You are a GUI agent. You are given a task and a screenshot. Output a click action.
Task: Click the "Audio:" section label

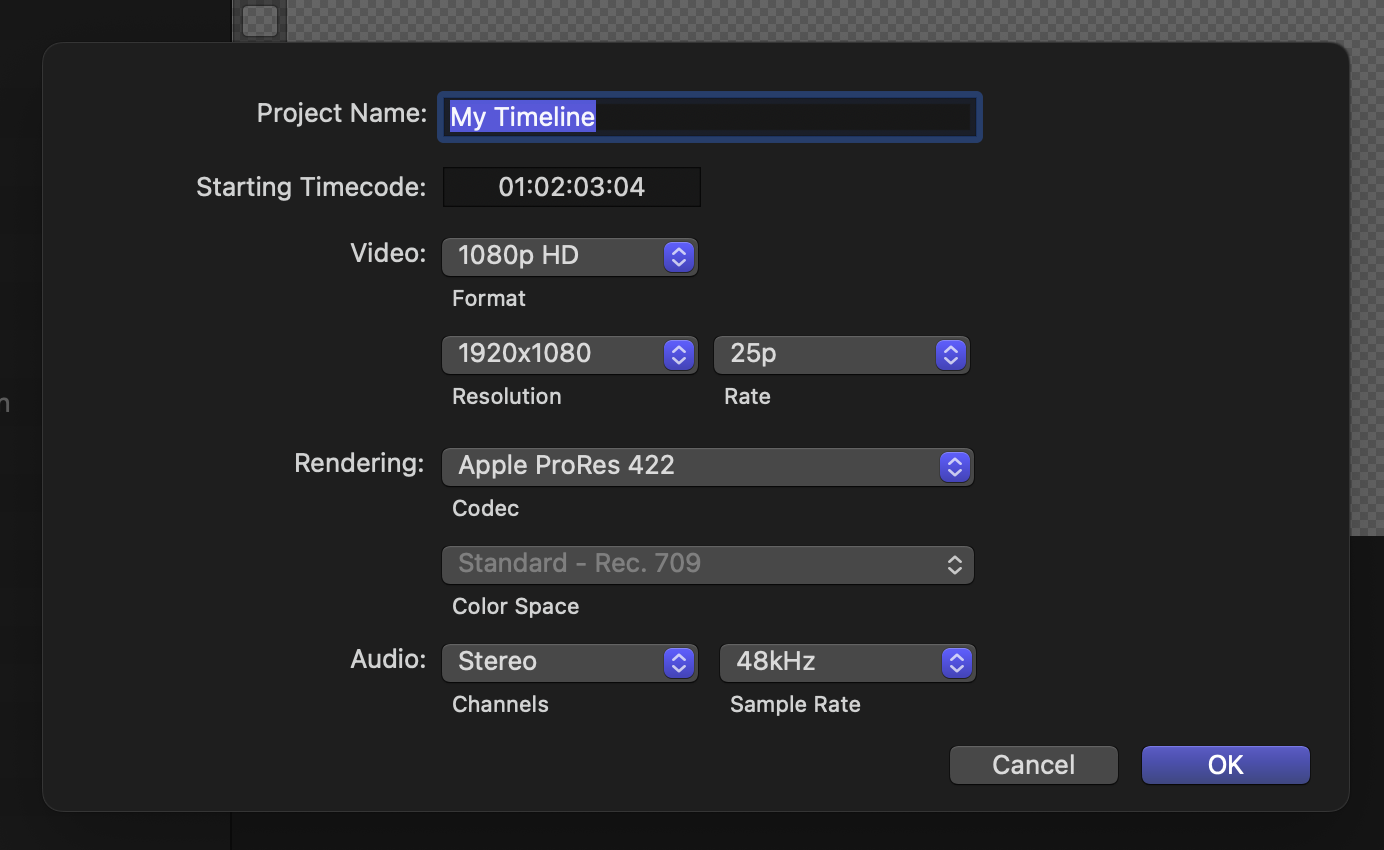click(x=388, y=659)
